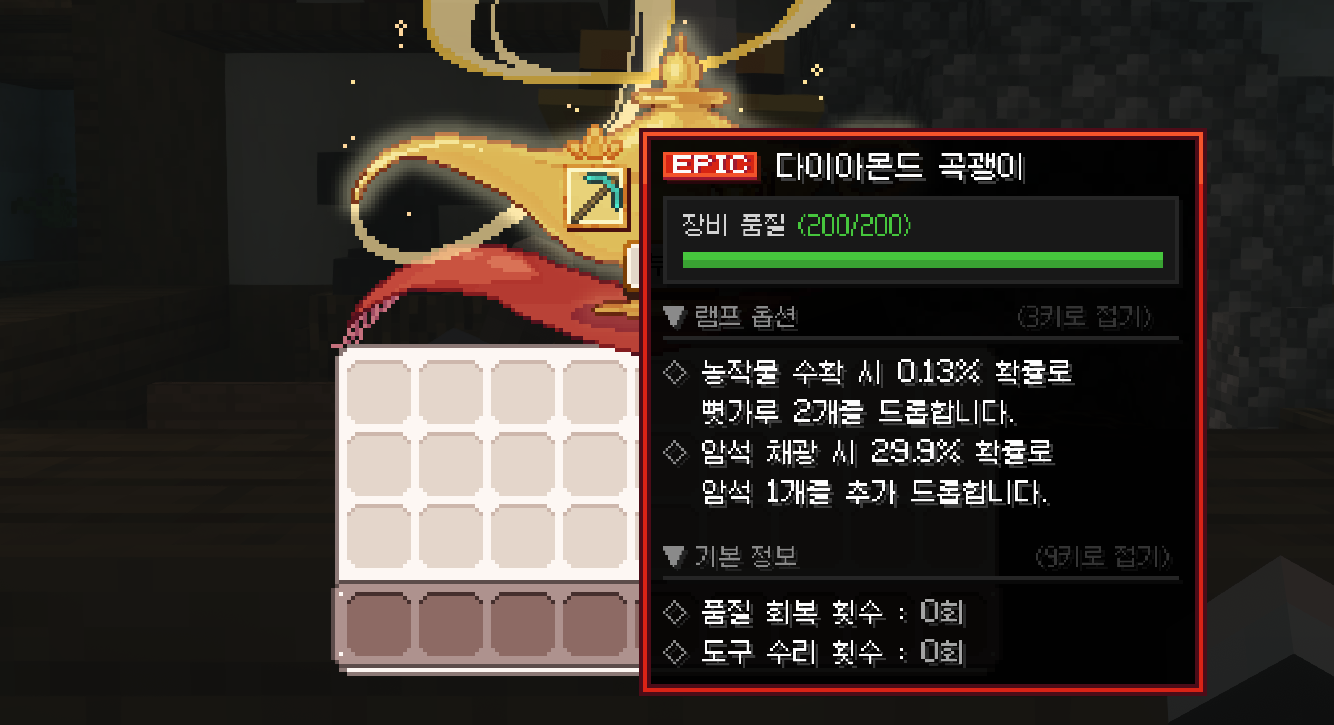Click diamond bullet beside 농작물 수확 option
Screen dimensions: 1334x725
tap(677, 374)
